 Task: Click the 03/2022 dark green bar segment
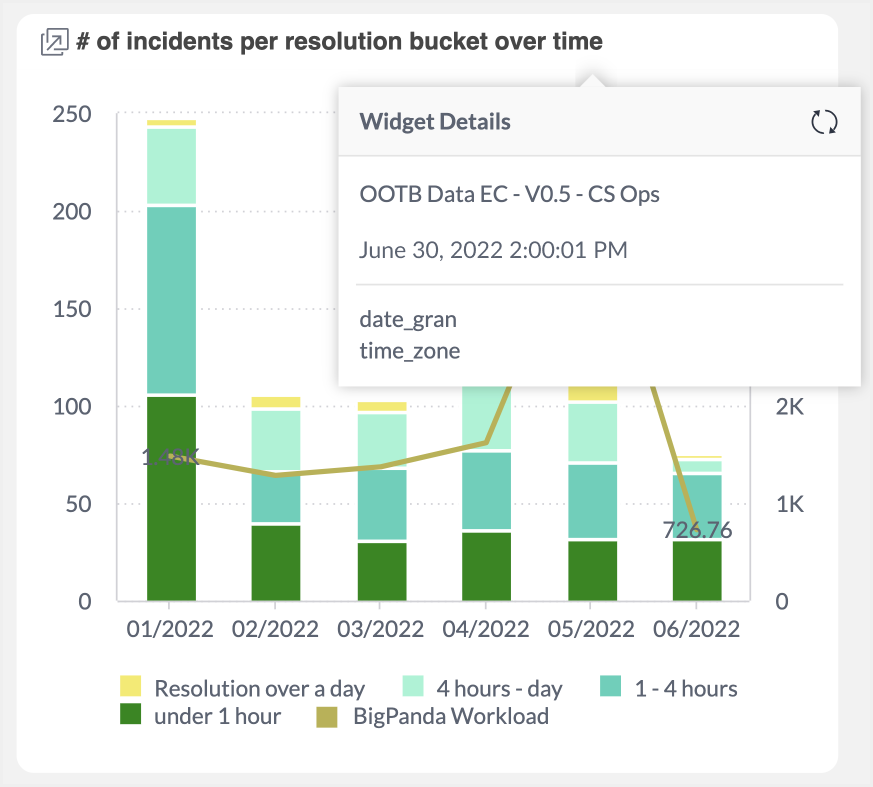[382, 571]
